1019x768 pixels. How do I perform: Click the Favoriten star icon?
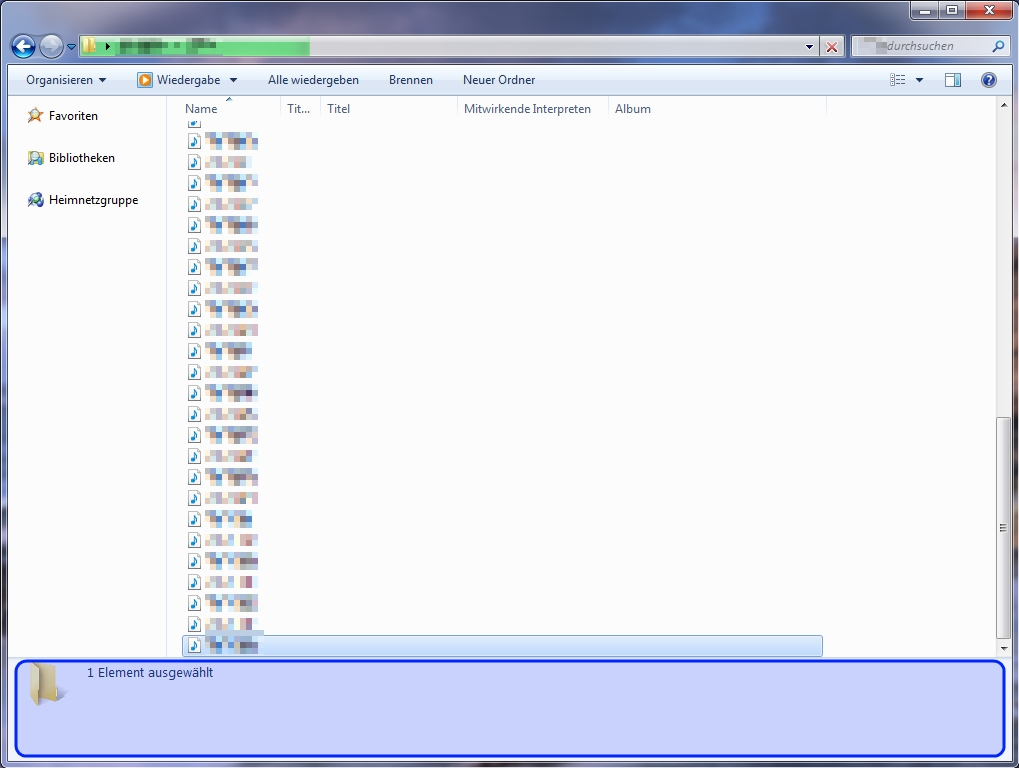(x=35, y=116)
